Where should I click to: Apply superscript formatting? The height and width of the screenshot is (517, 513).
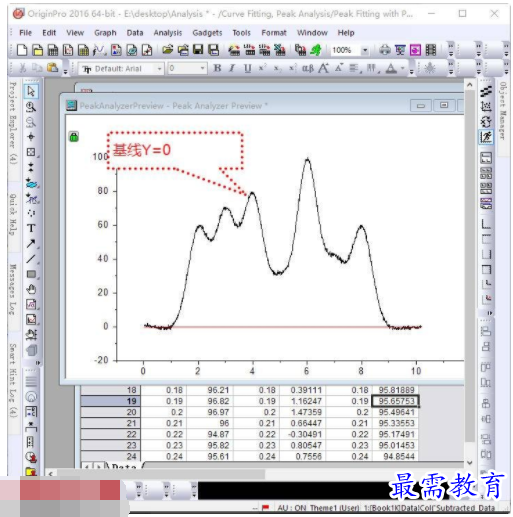pos(262,68)
